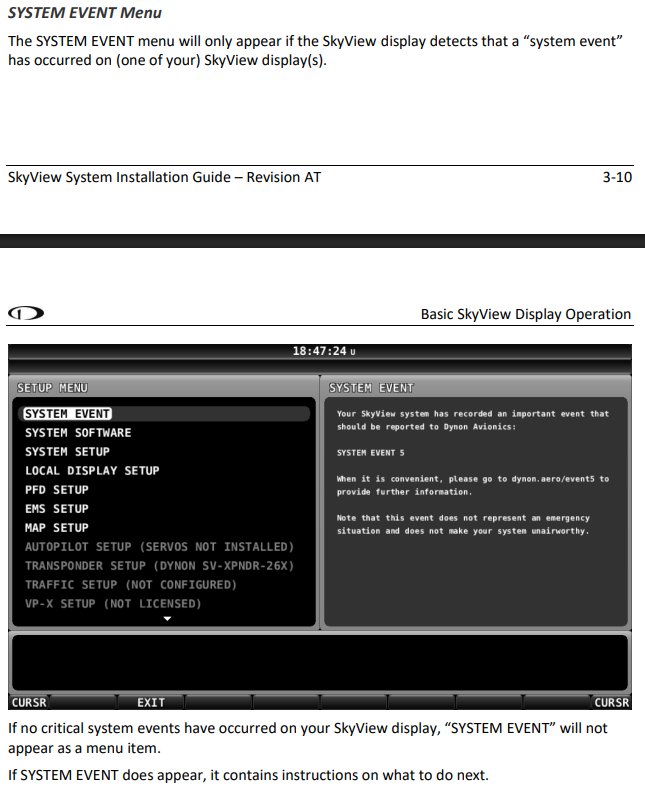Select the greyed AUTOPILOT SETUP entry

pos(159,547)
